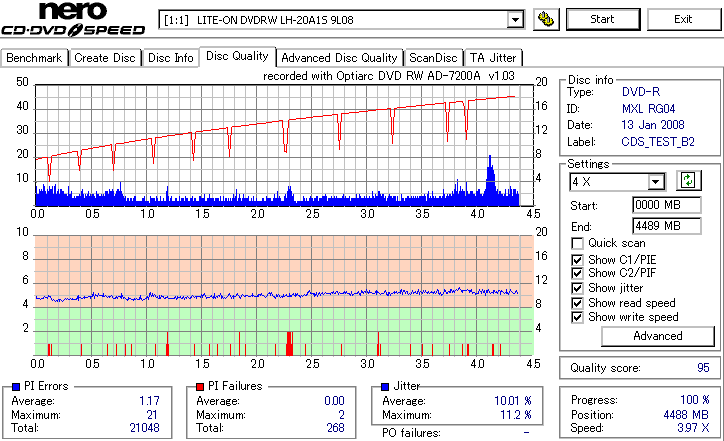Screen dimensions: 724x441
Task: Open the TA Jitter tab
Action: click(493, 58)
